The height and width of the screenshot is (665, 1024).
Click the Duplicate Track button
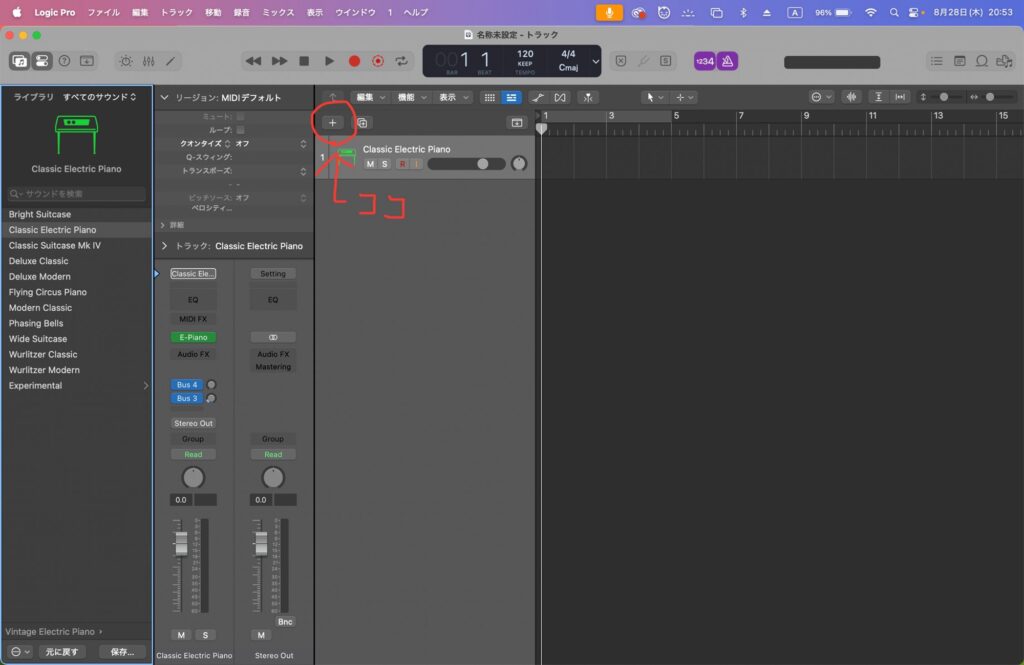[362, 123]
